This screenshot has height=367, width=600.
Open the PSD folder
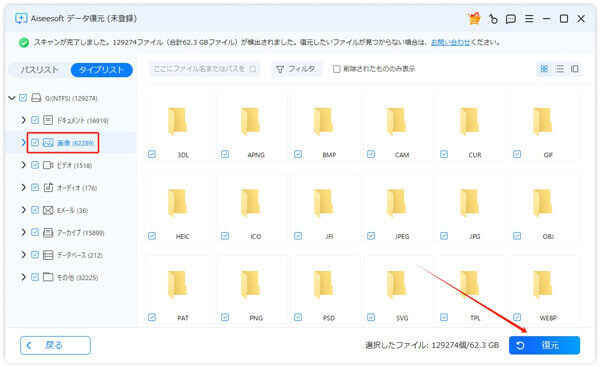click(323, 285)
